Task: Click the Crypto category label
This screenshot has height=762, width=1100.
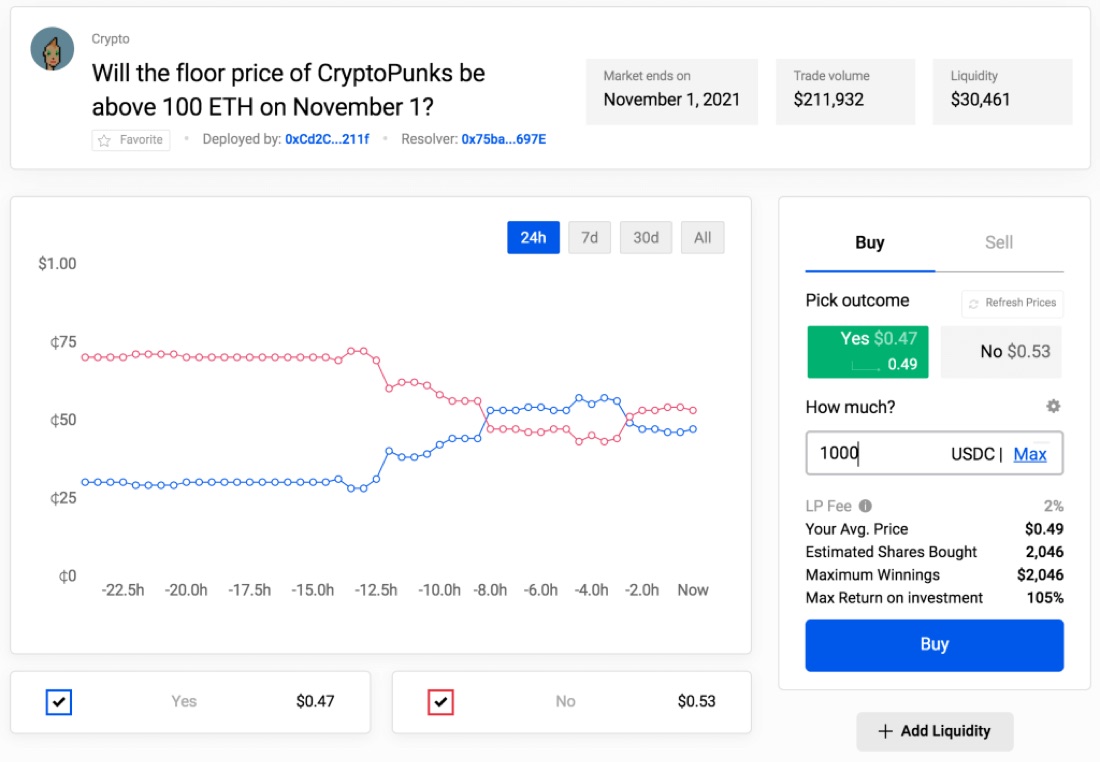Action: (110, 39)
